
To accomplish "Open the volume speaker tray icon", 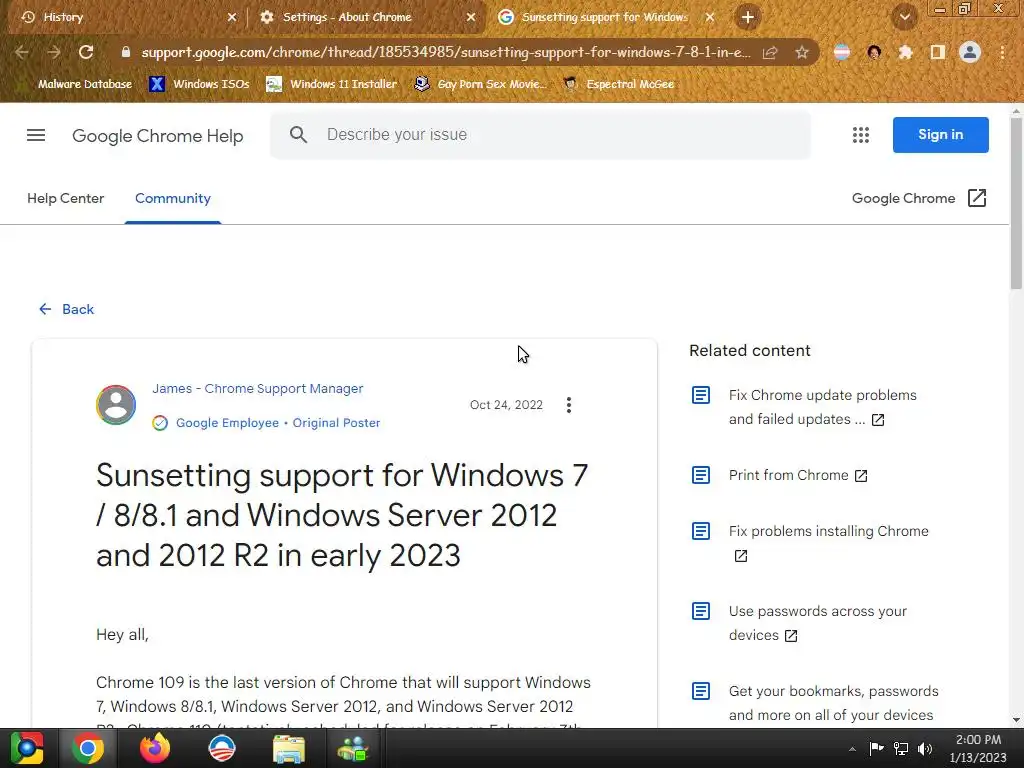I will point(925,749).
